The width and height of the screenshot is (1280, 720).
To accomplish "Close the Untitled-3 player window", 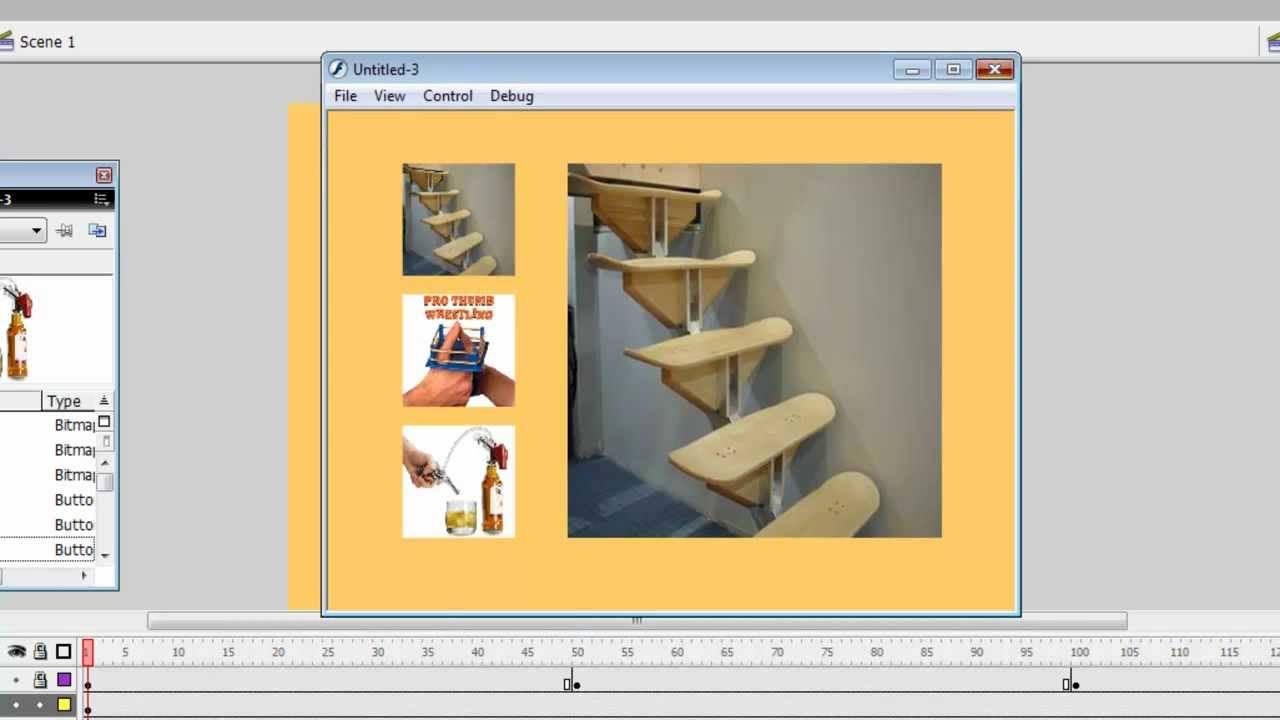I will pos(994,69).
